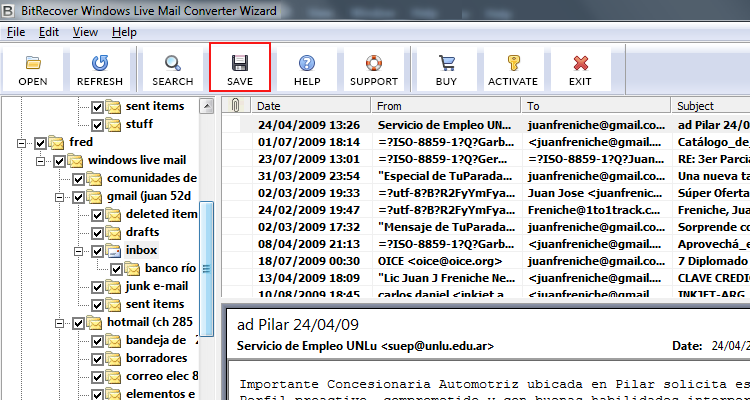750x400 pixels.
Task: Click the fred folder icon
Action: tap(56, 142)
